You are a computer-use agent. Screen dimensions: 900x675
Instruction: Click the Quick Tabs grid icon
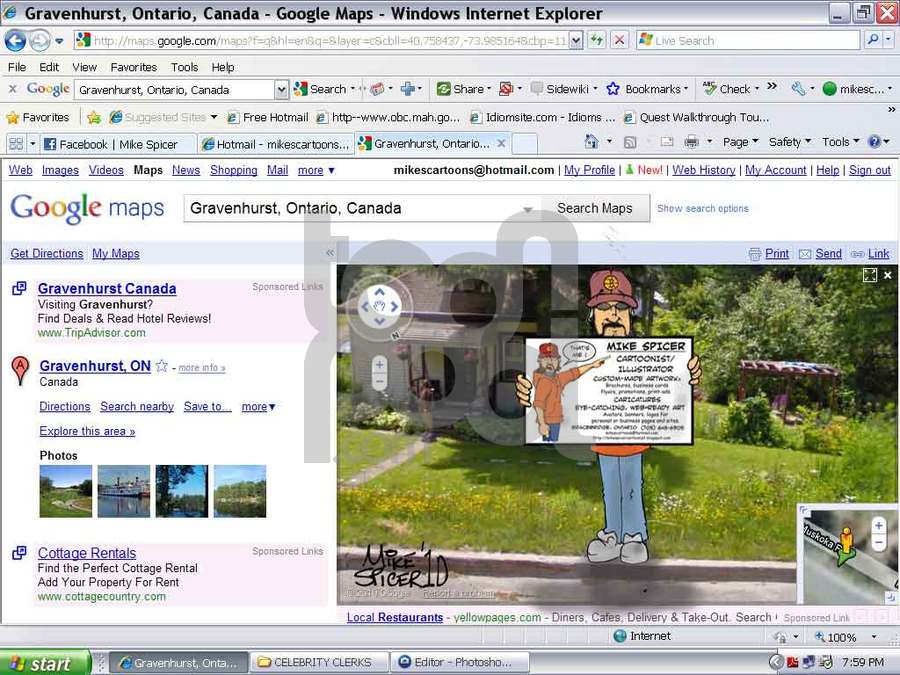pos(16,143)
